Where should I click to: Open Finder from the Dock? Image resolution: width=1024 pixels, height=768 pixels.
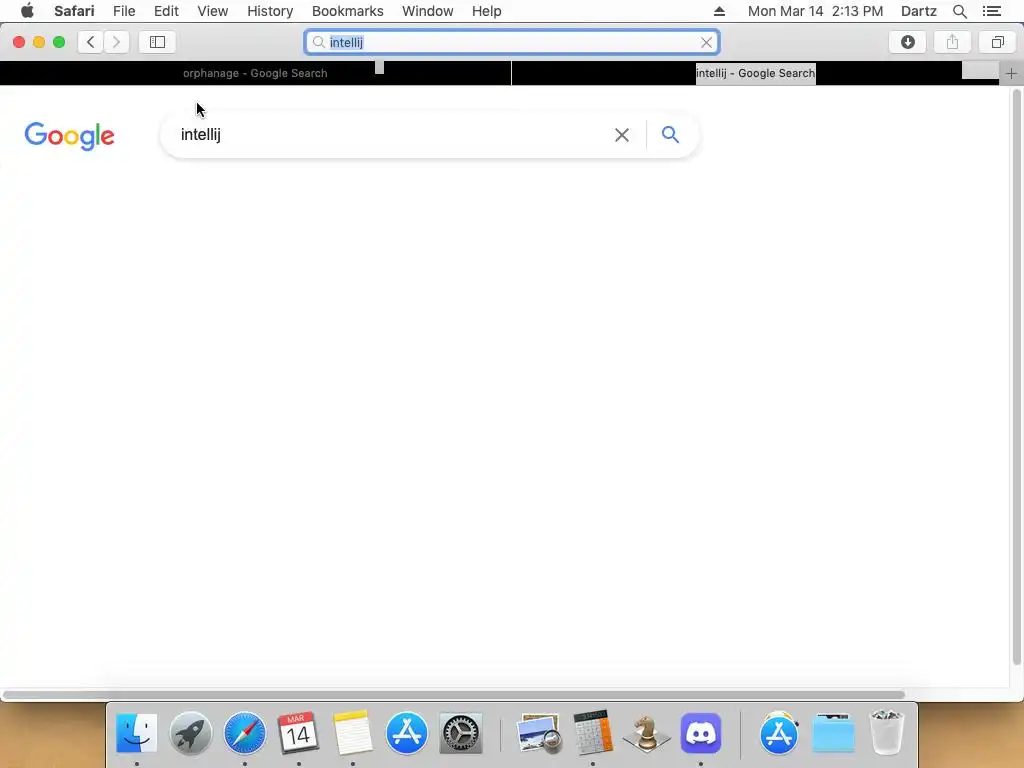point(136,733)
